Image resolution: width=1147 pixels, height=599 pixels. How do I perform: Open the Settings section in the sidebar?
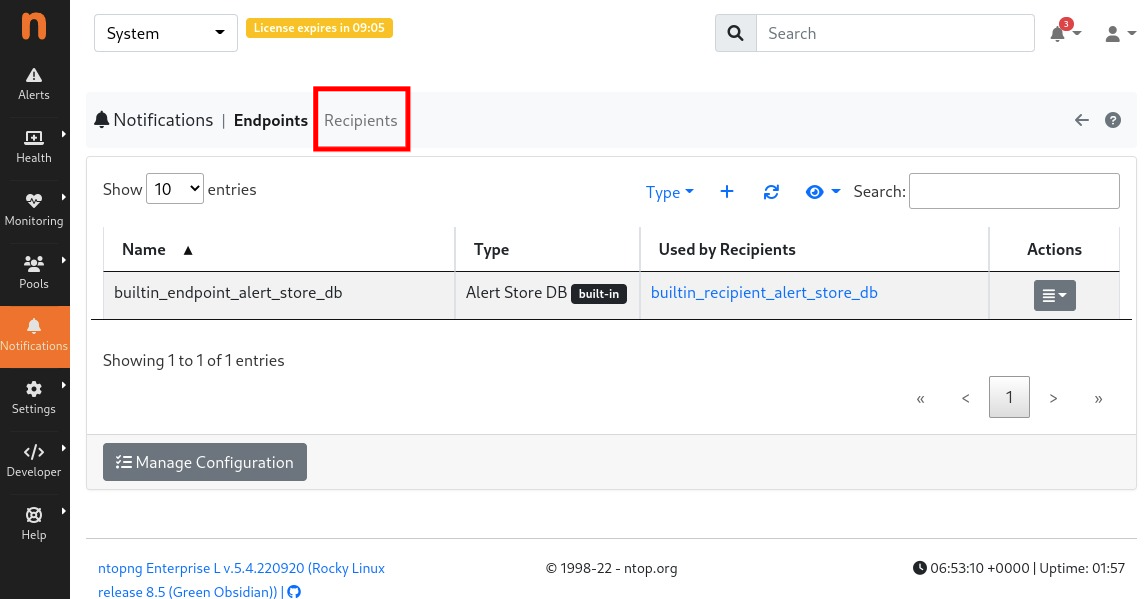(x=33, y=397)
